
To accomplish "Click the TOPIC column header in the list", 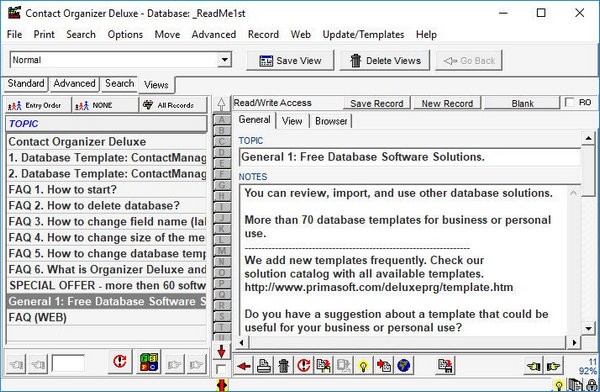I will (x=106, y=124).
